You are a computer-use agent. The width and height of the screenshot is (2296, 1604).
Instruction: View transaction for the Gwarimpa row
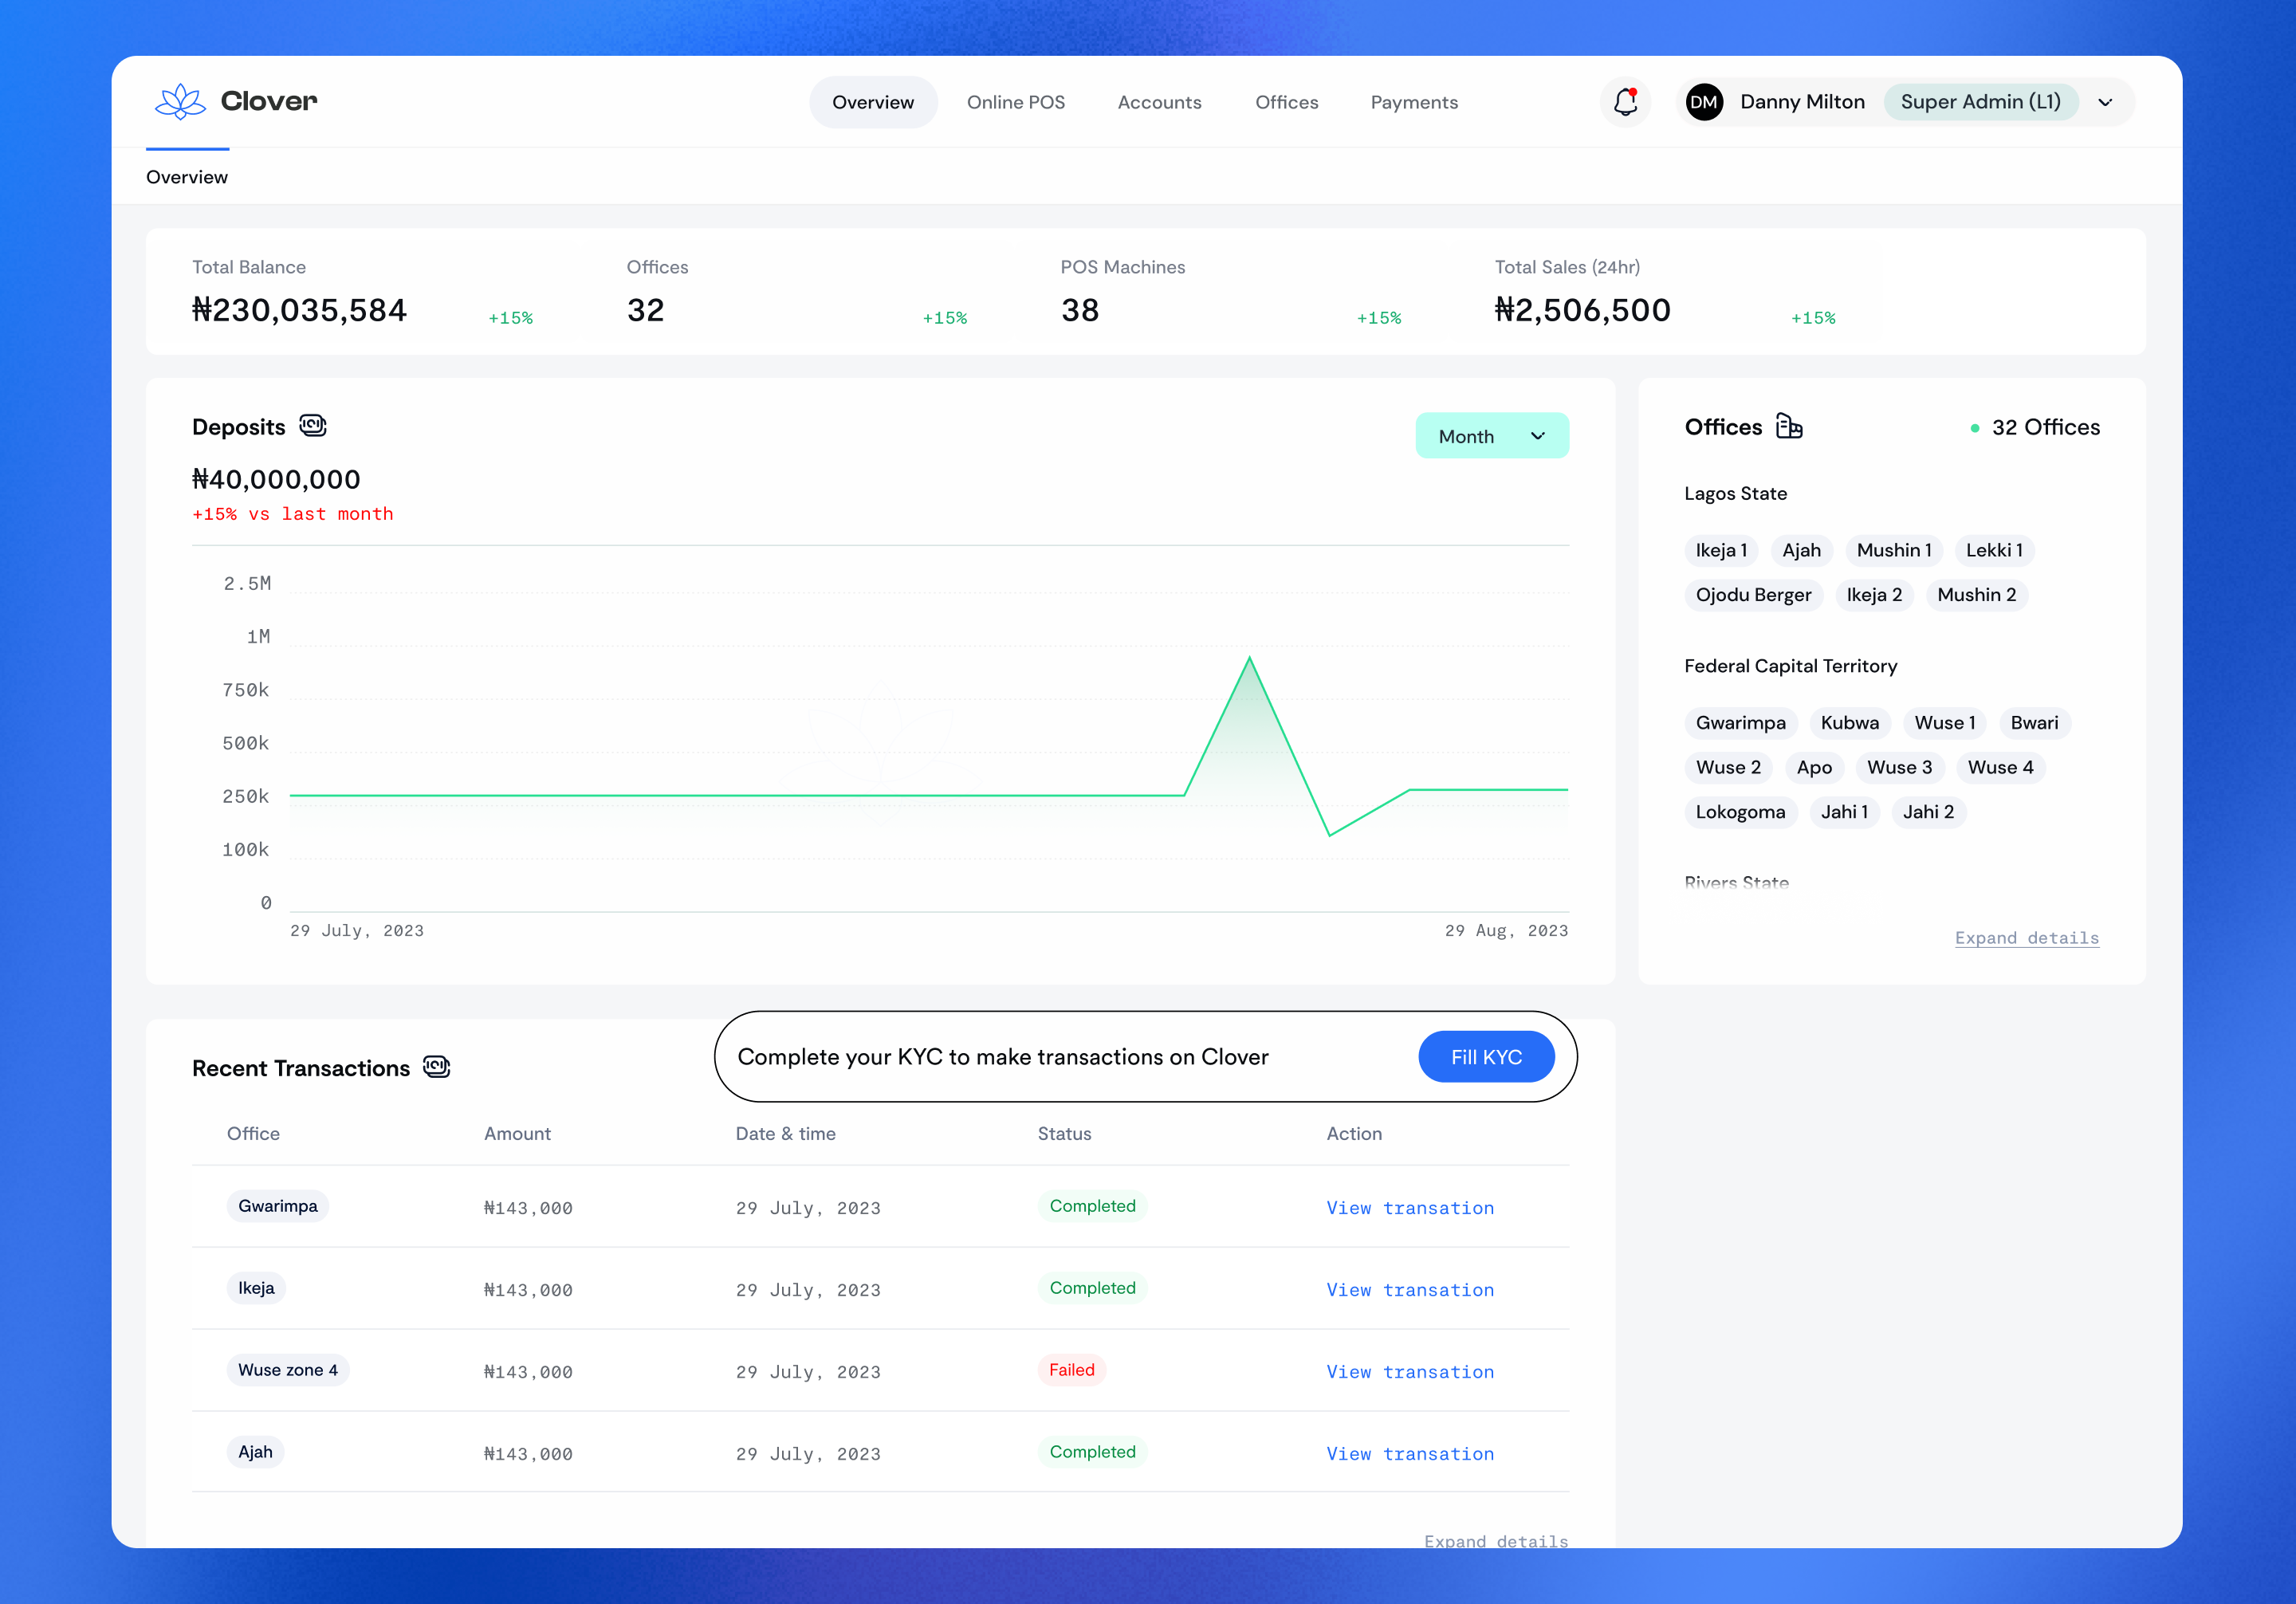coord(1410,1207)
